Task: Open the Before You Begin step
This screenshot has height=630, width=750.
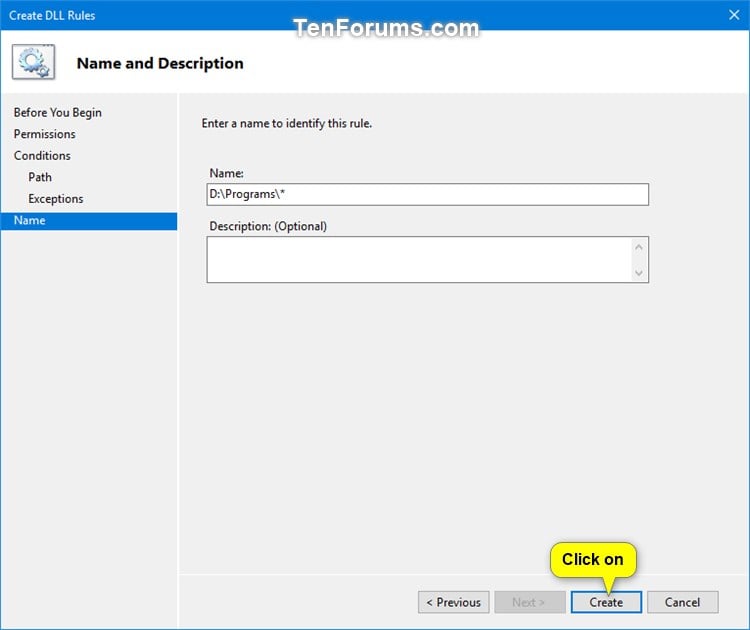Action: point(57,112)
